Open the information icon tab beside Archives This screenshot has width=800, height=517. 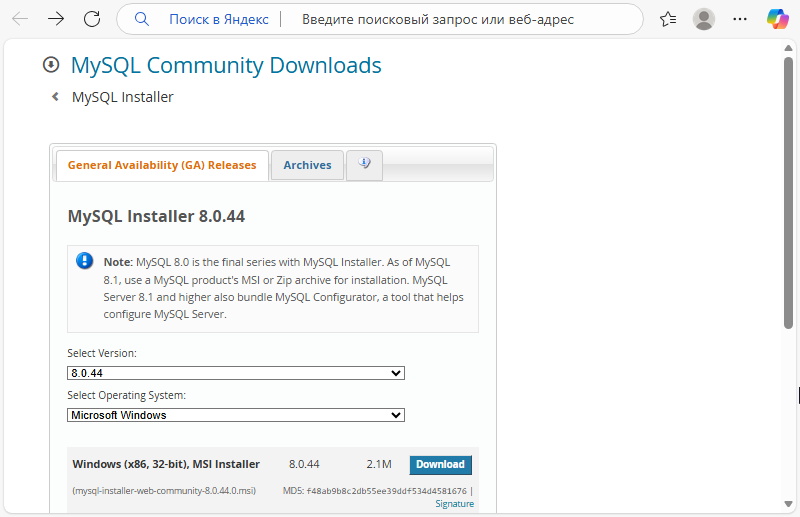(364, 165)
